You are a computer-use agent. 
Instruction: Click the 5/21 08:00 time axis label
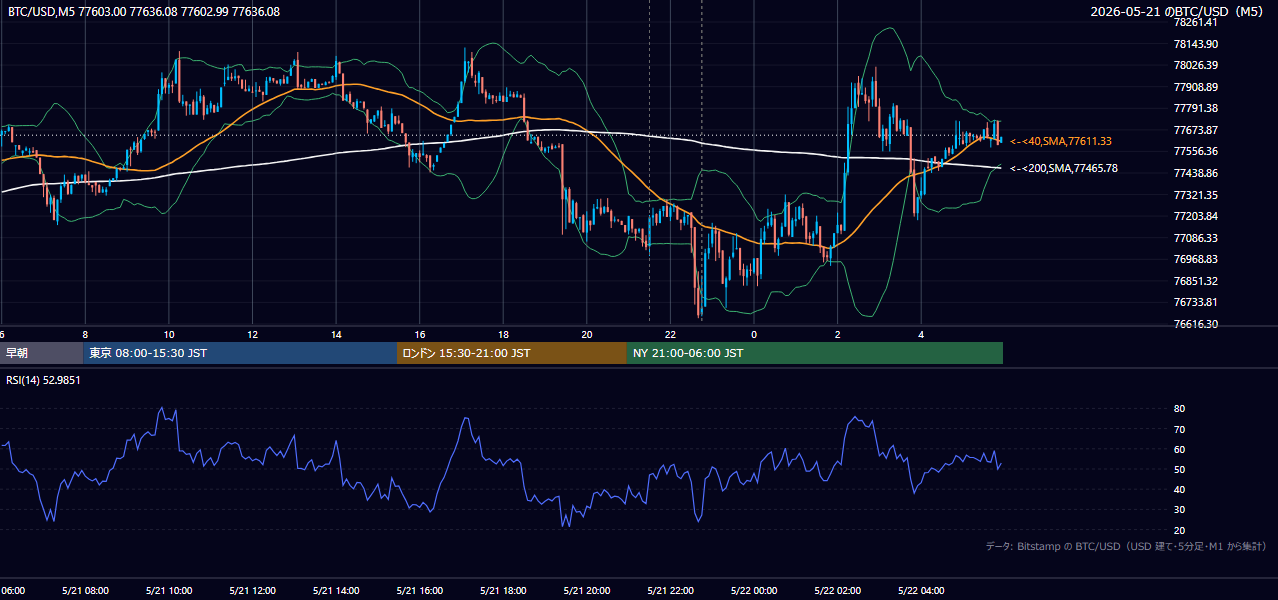(x=85, y=591)
